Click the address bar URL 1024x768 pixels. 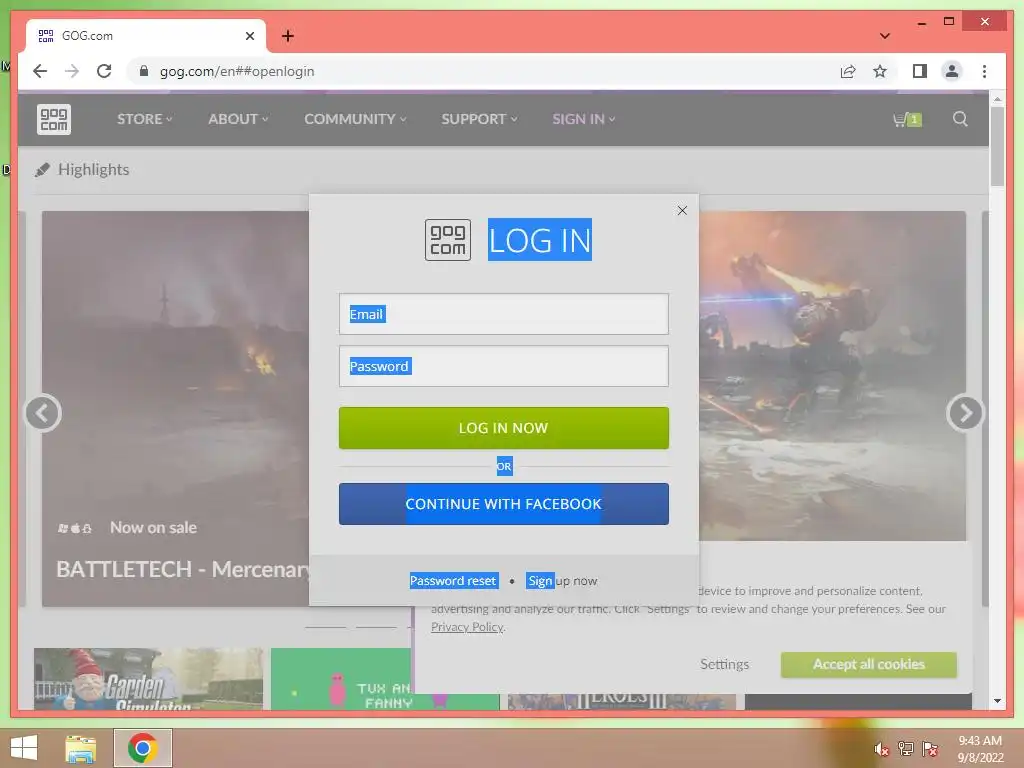(237, 71)
